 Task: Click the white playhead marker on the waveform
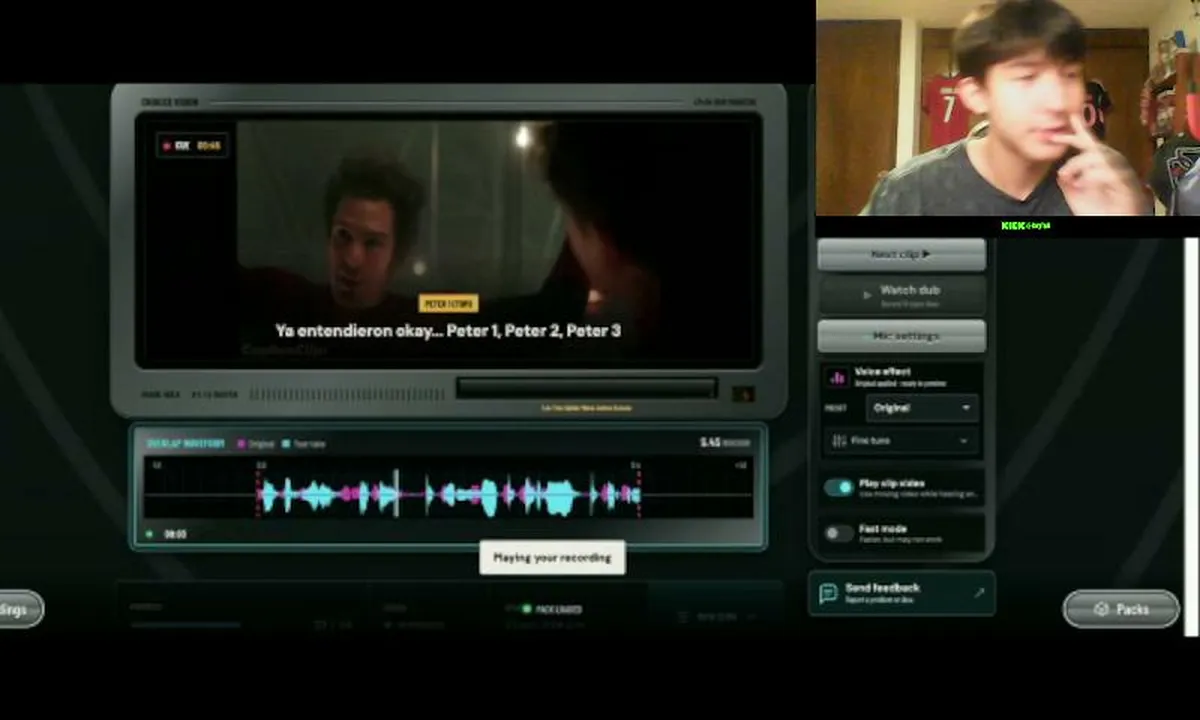coord(397,493)
